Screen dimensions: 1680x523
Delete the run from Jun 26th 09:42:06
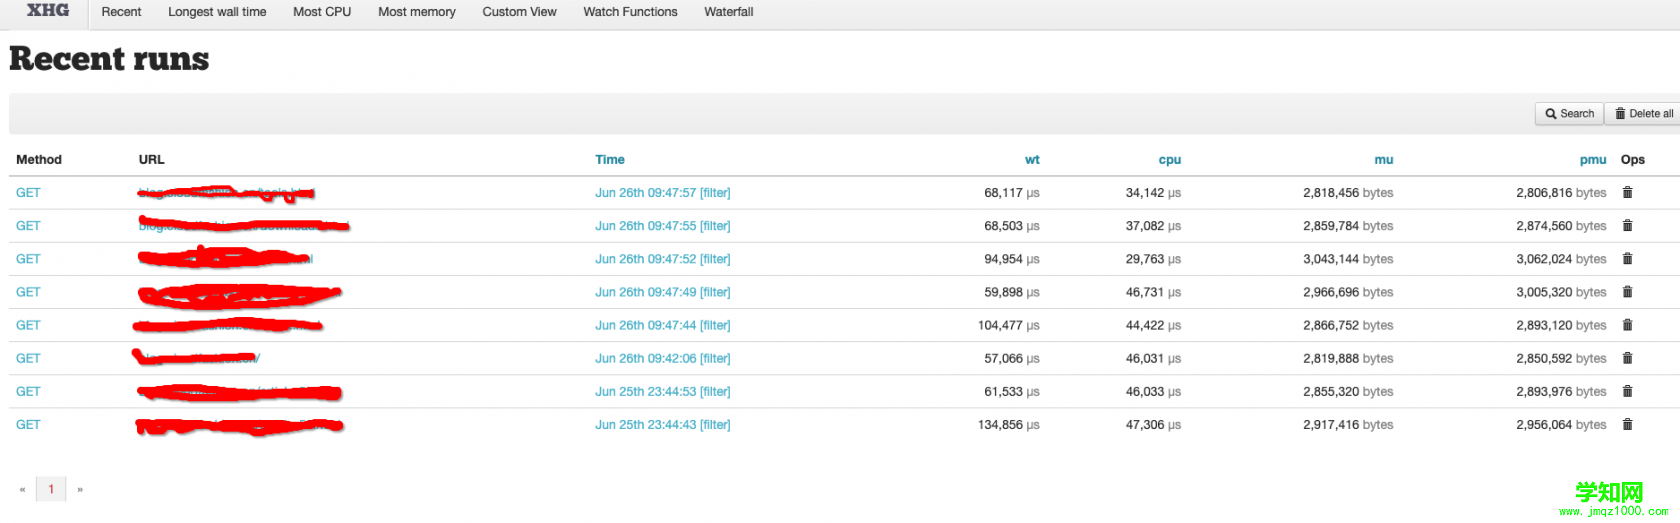[x=1627, y=357]
